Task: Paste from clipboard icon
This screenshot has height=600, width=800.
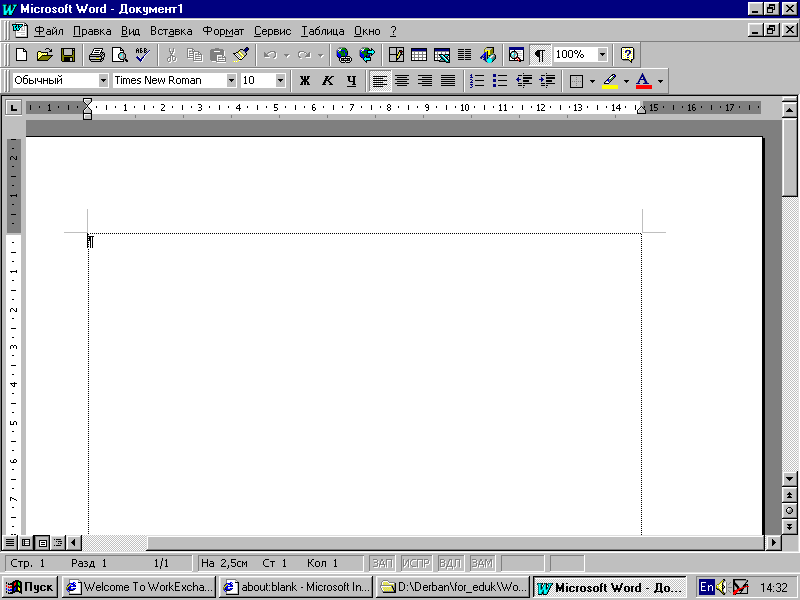Action: [218, 55]
